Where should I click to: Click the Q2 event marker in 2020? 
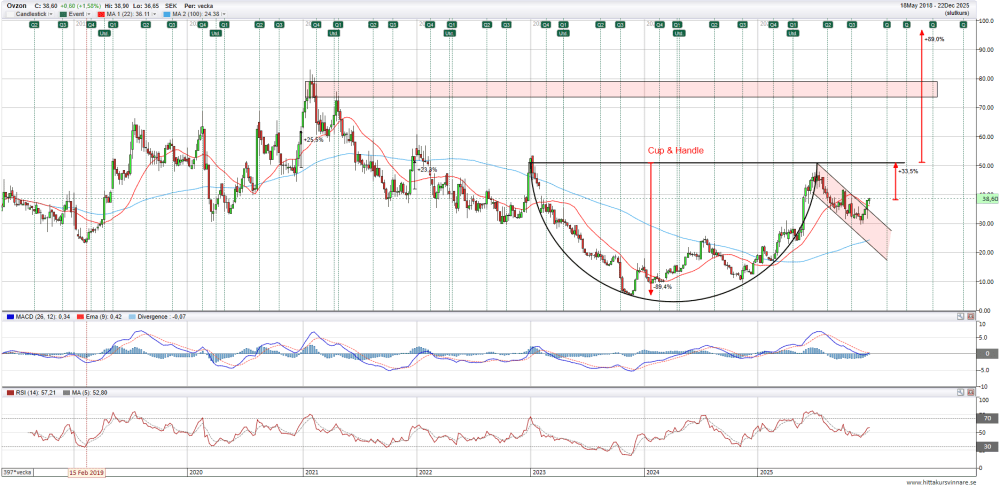(260, 25)
